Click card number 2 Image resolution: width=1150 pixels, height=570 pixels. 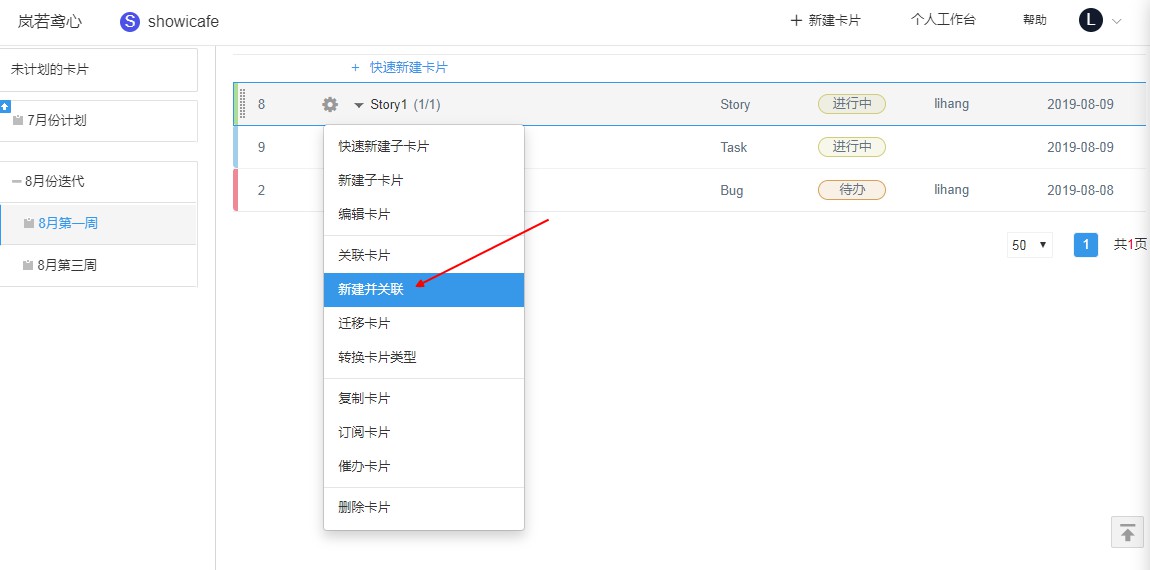(x=261, y=191)
